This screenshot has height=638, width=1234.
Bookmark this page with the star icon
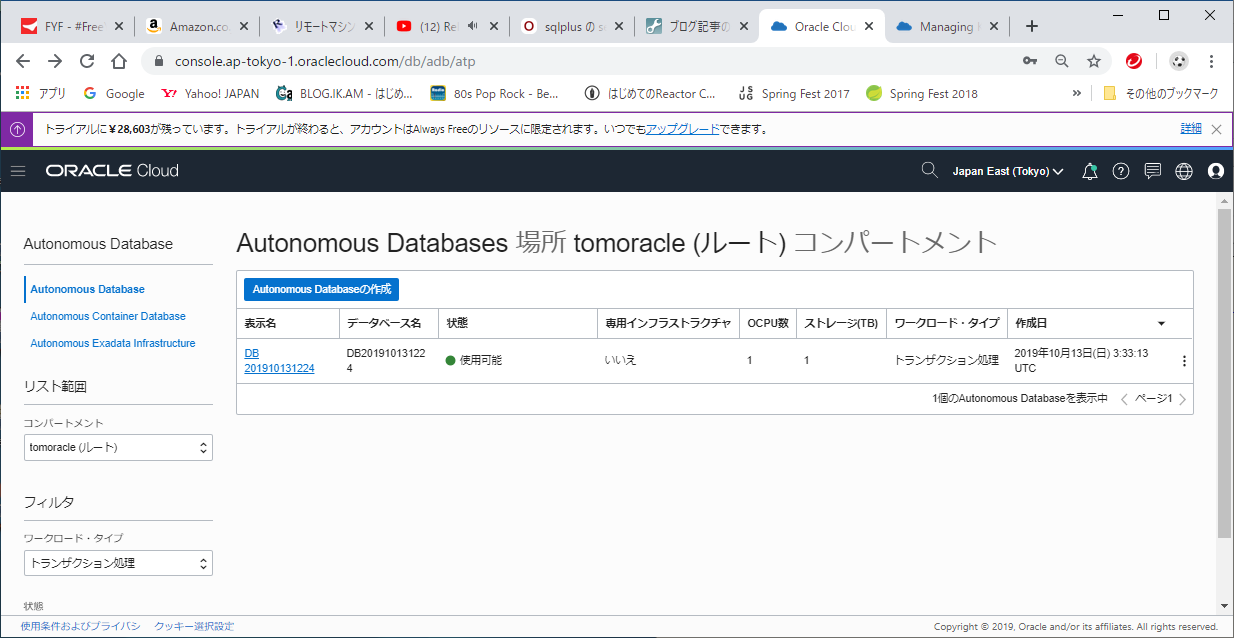[1094, 61]
